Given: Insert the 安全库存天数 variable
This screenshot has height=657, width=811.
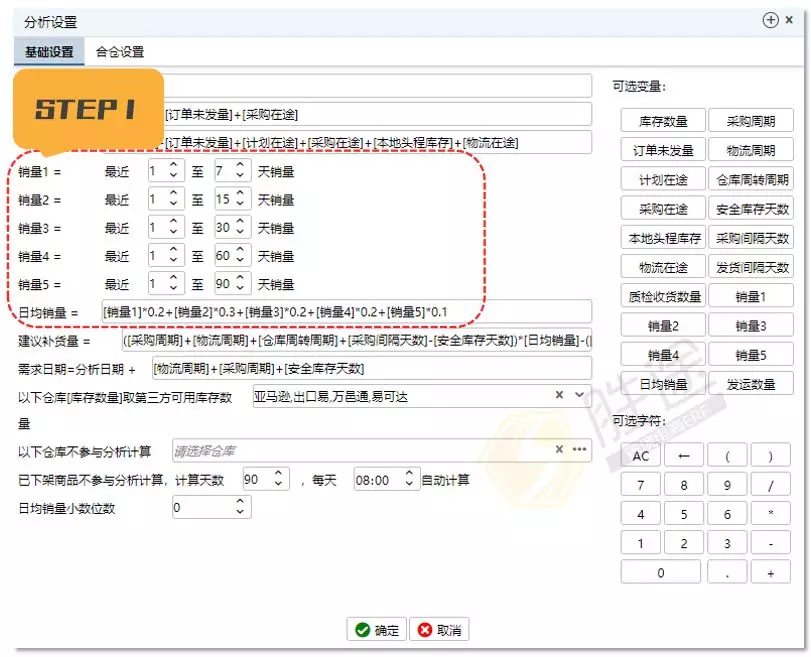Looking at the screenshot, I should pyautogui.click(x=753, y=208).
